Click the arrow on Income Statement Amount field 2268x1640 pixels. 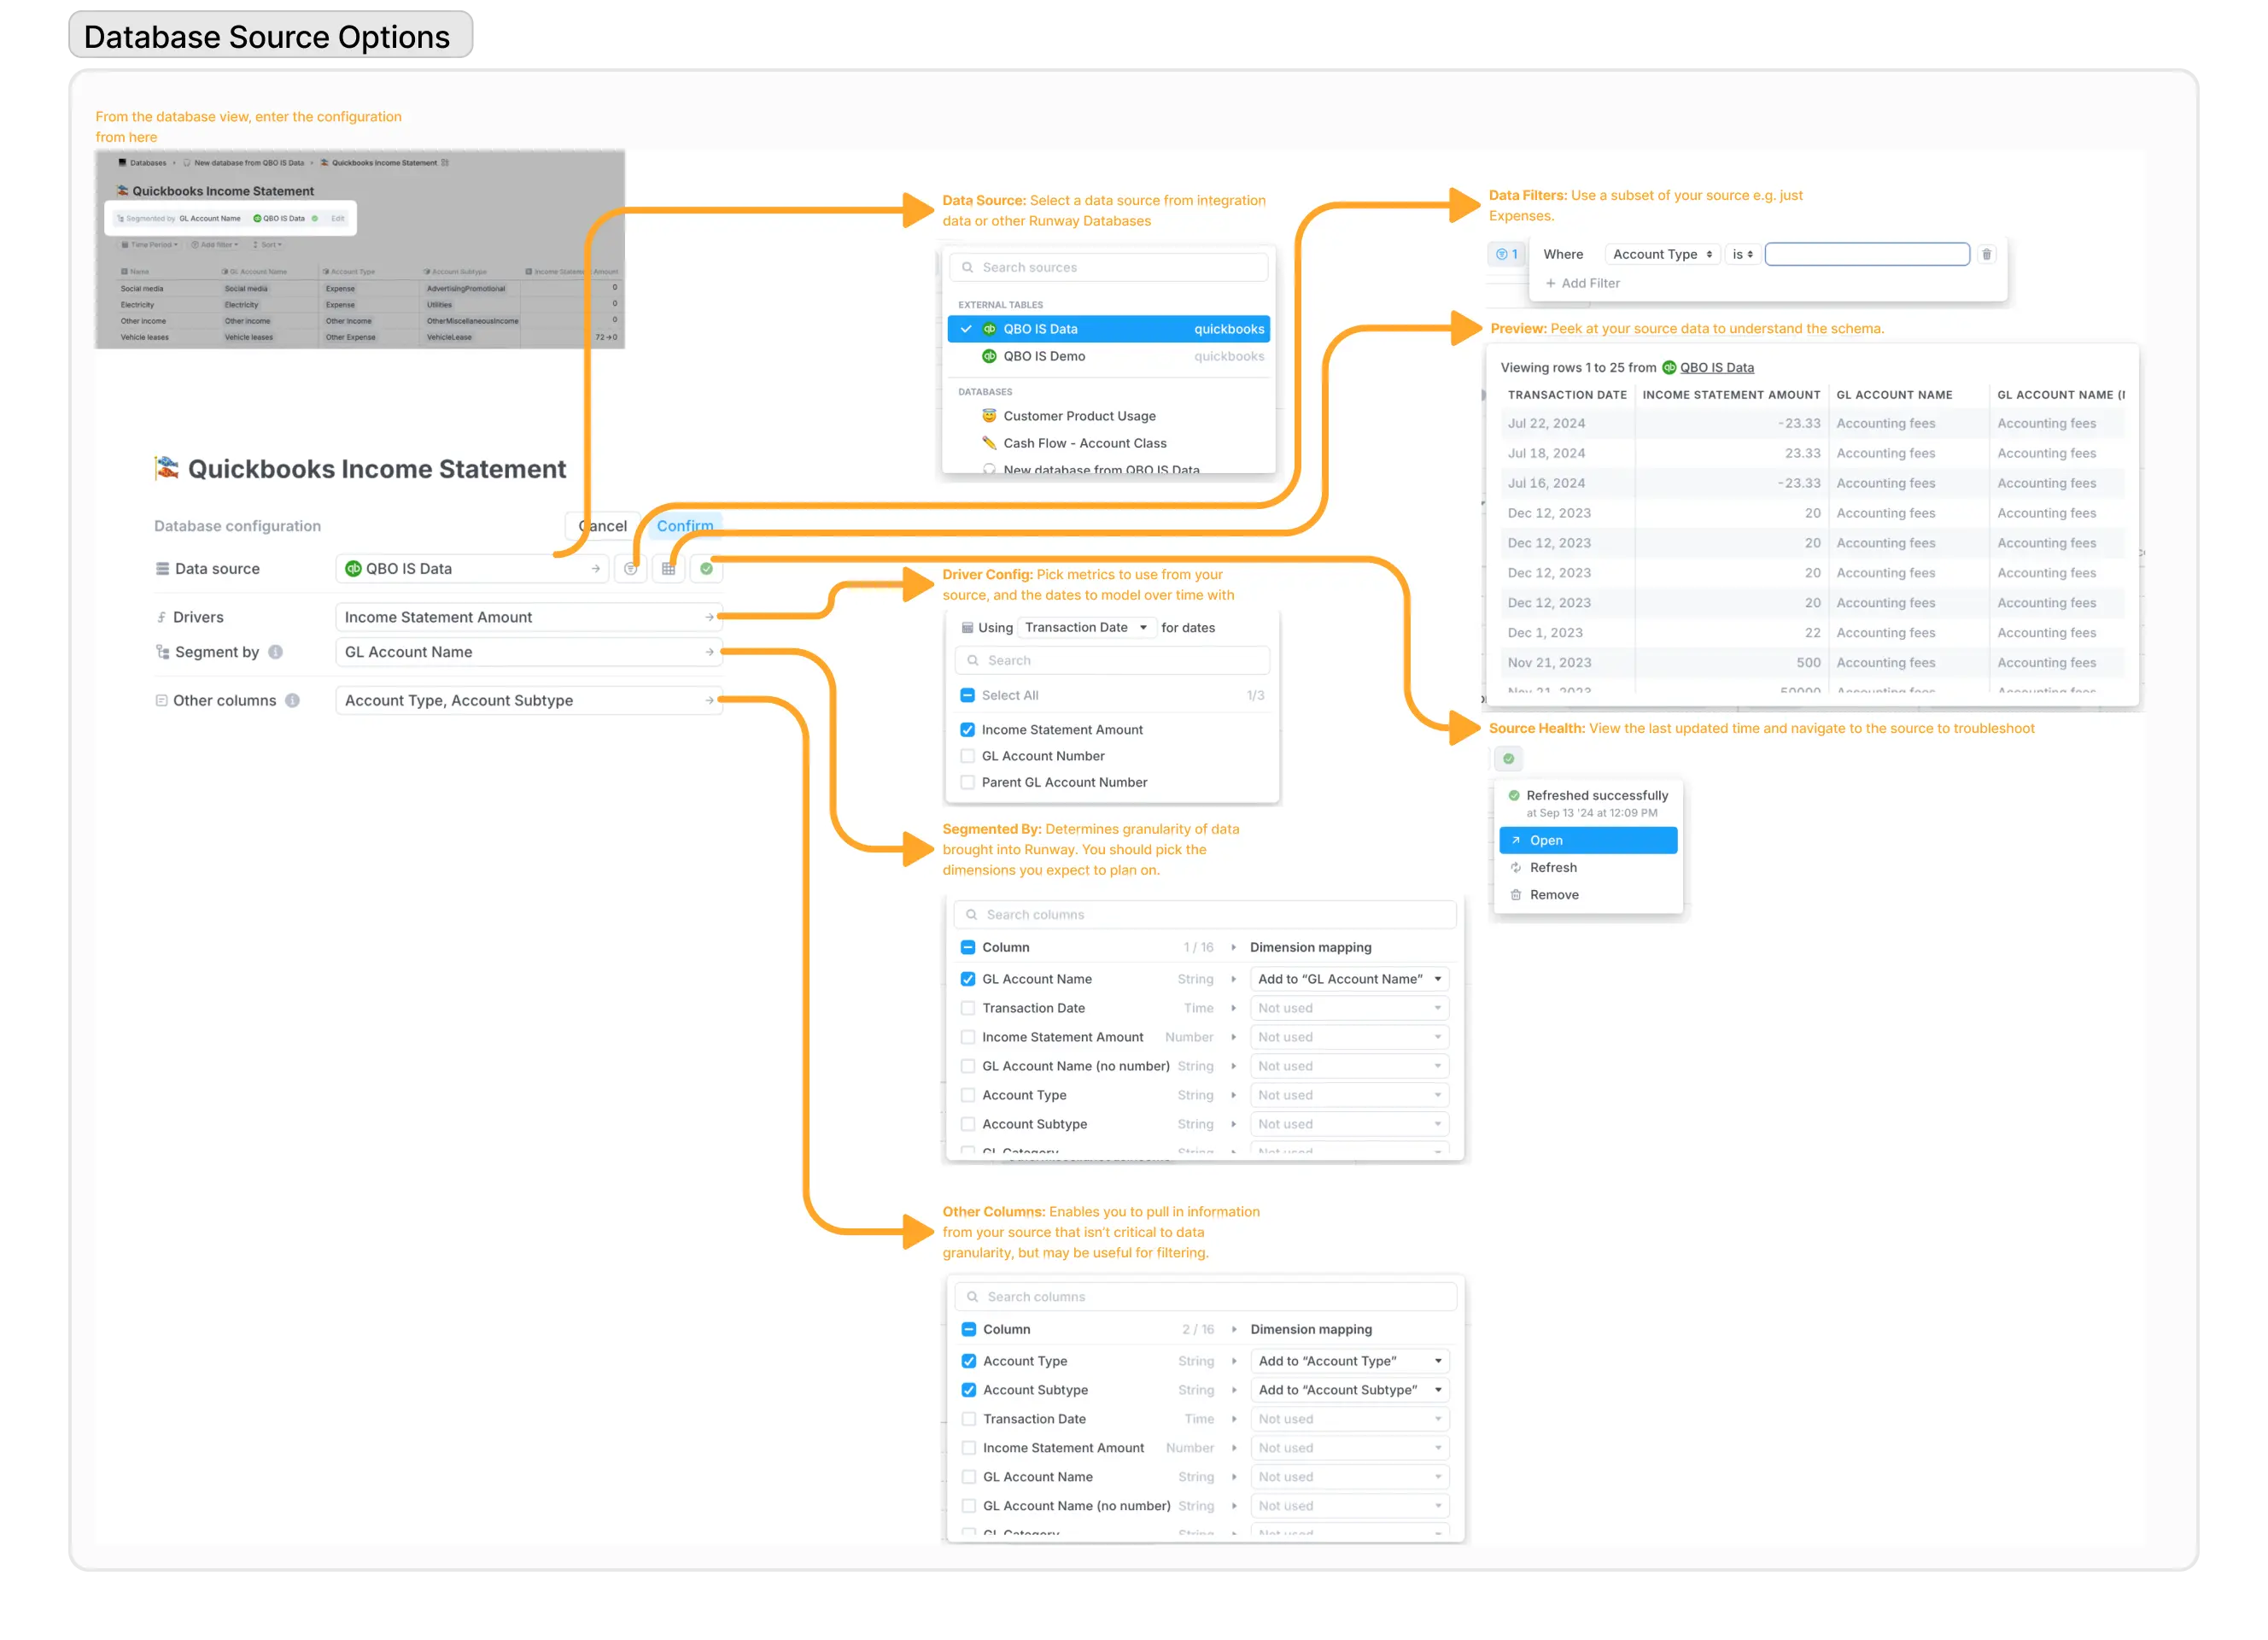(709, 618)
